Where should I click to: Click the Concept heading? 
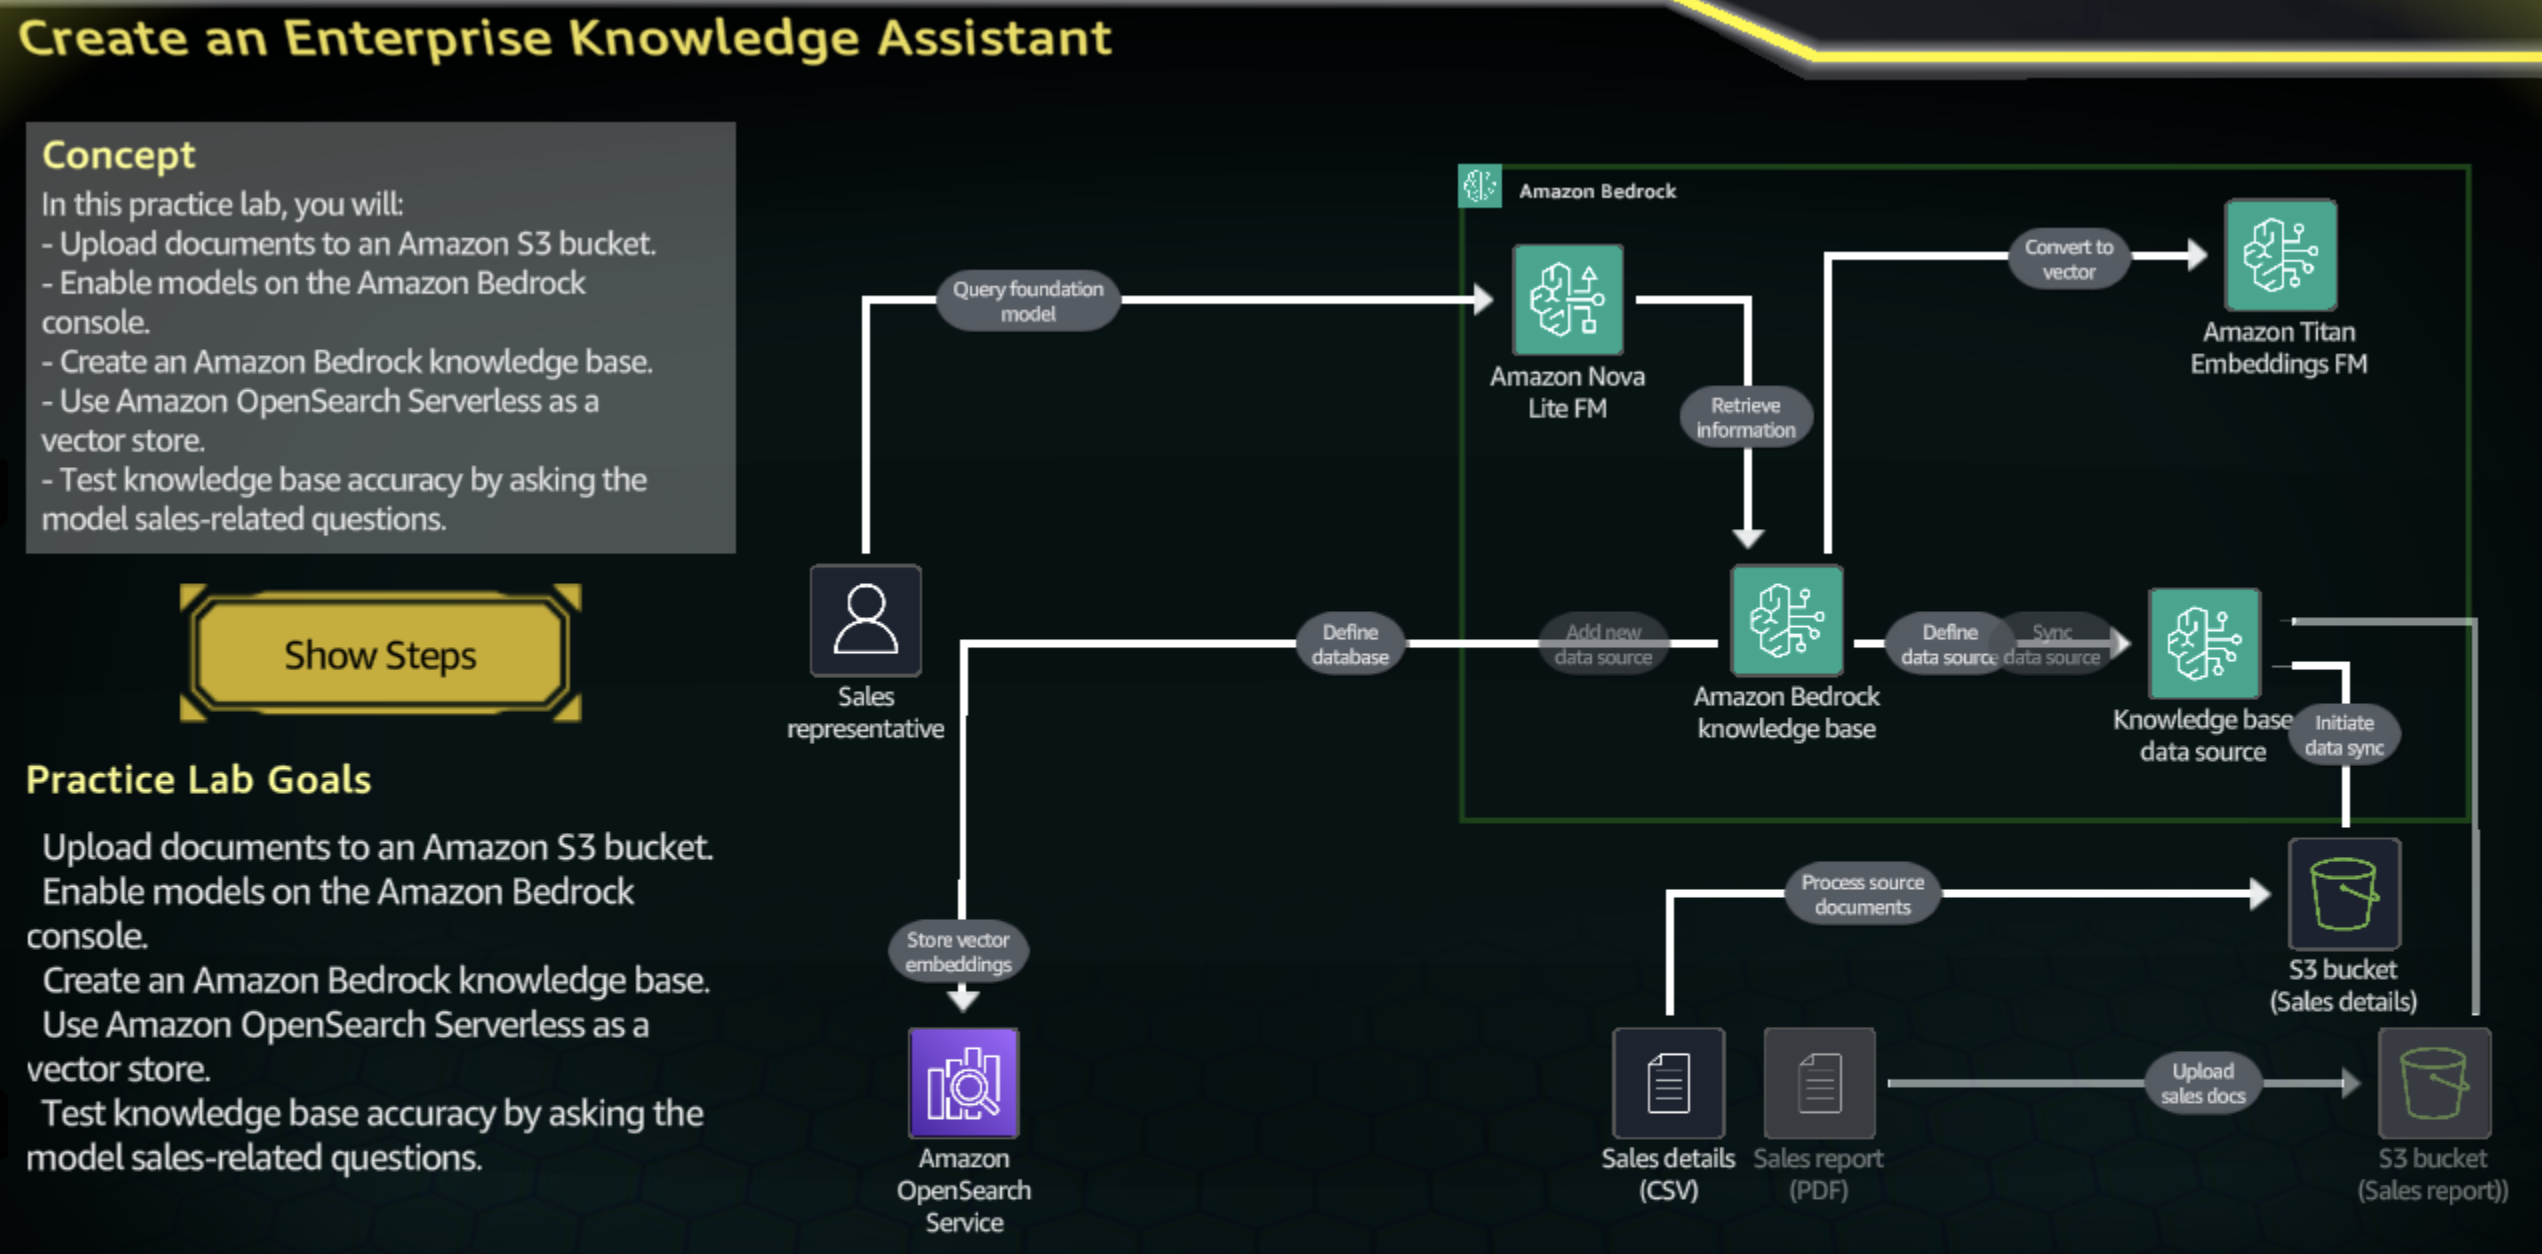coord(118,155)
